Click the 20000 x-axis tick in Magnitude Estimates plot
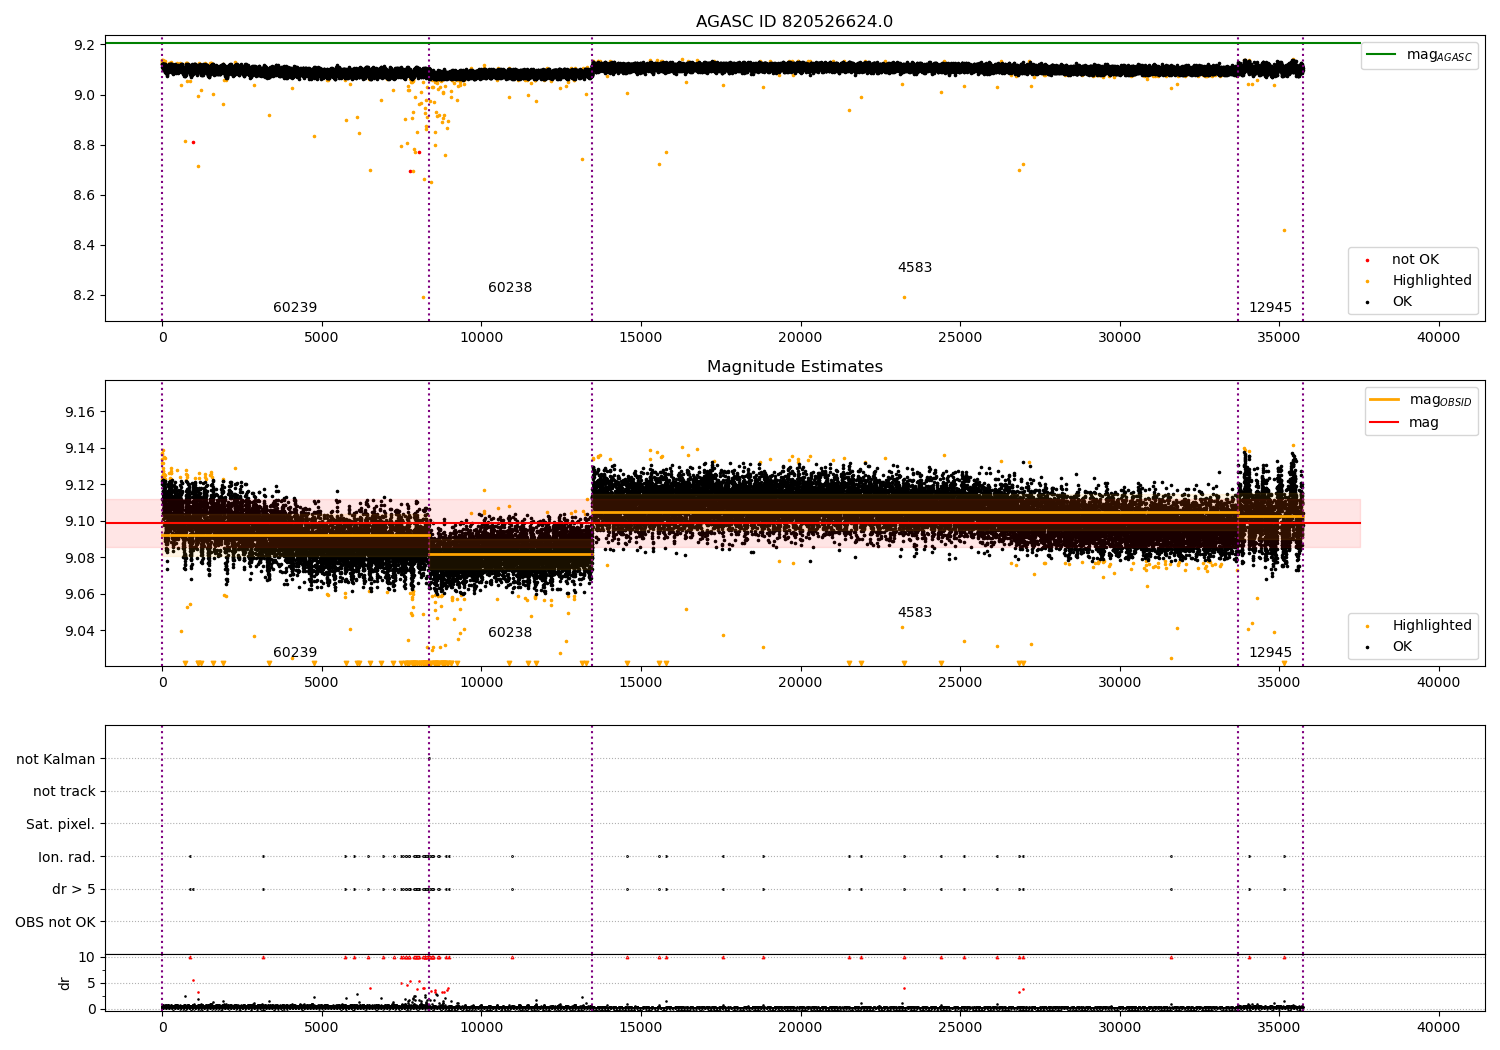The width and height of the screenshot is (1500, 1050). click(x=800, y=682)
